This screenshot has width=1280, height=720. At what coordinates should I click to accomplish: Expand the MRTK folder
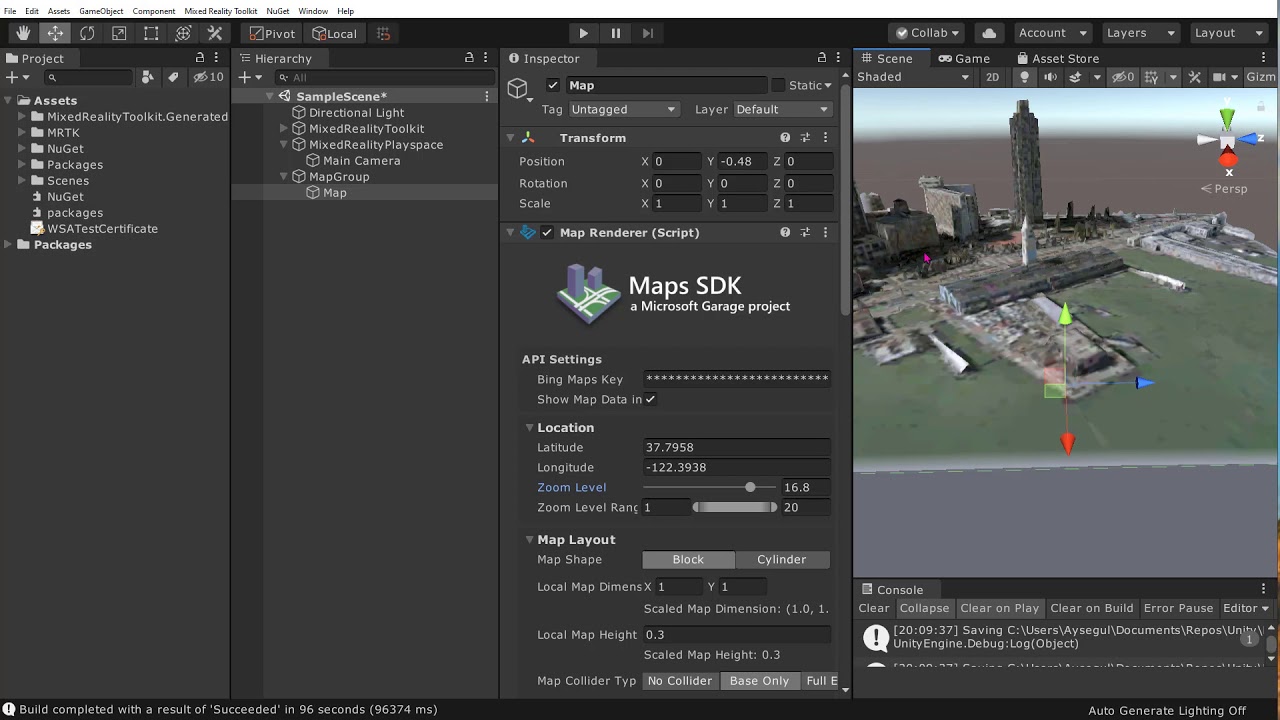coord(23,132)
